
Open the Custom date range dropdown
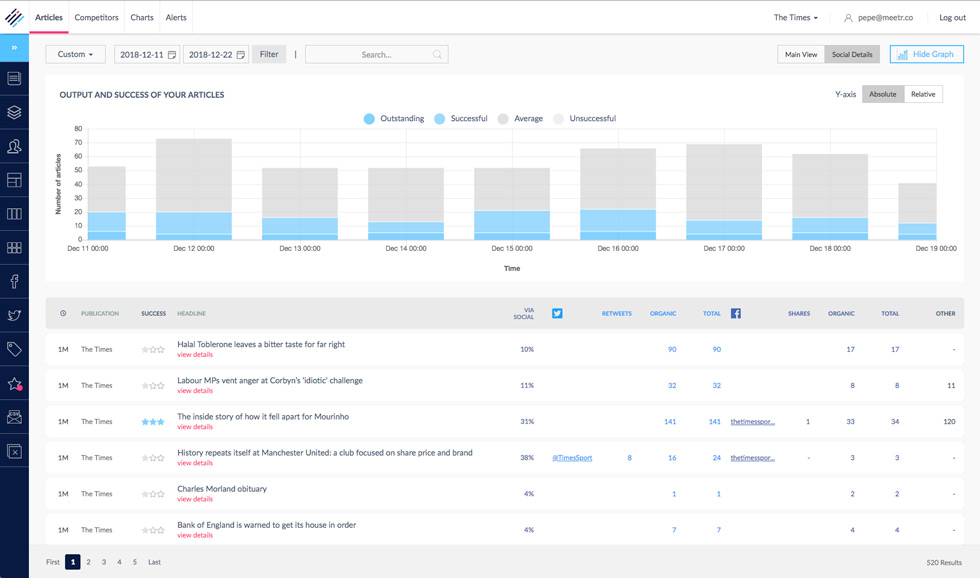(x=75, y=54)
